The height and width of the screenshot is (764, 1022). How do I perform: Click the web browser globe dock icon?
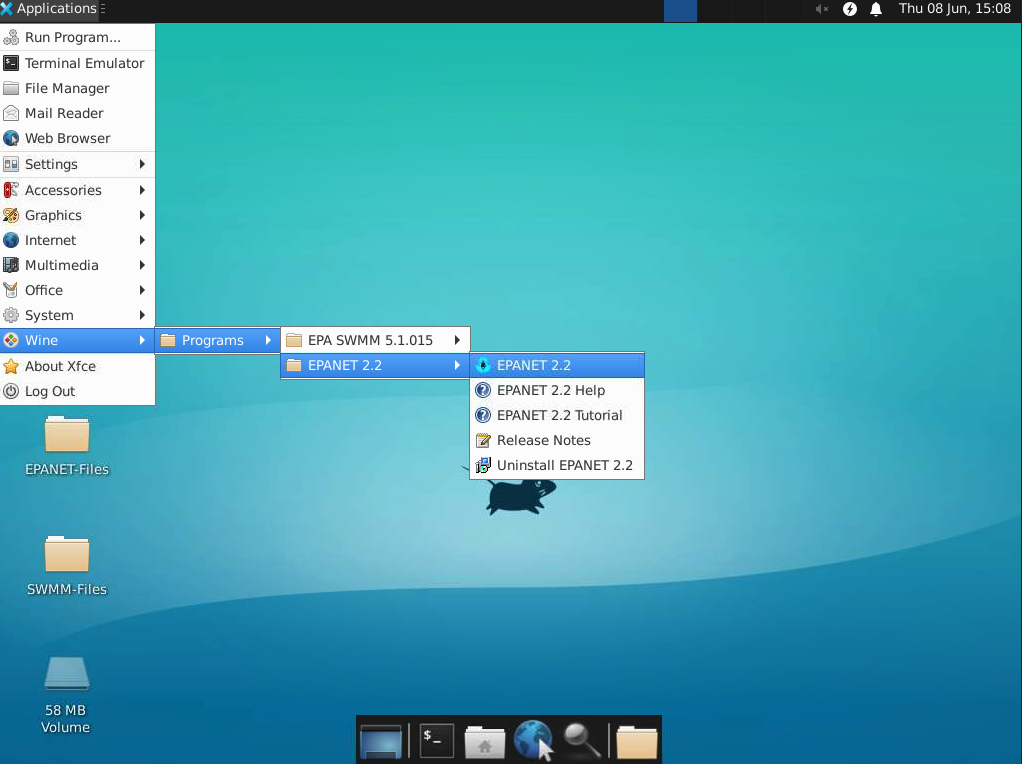click(533, 739)
